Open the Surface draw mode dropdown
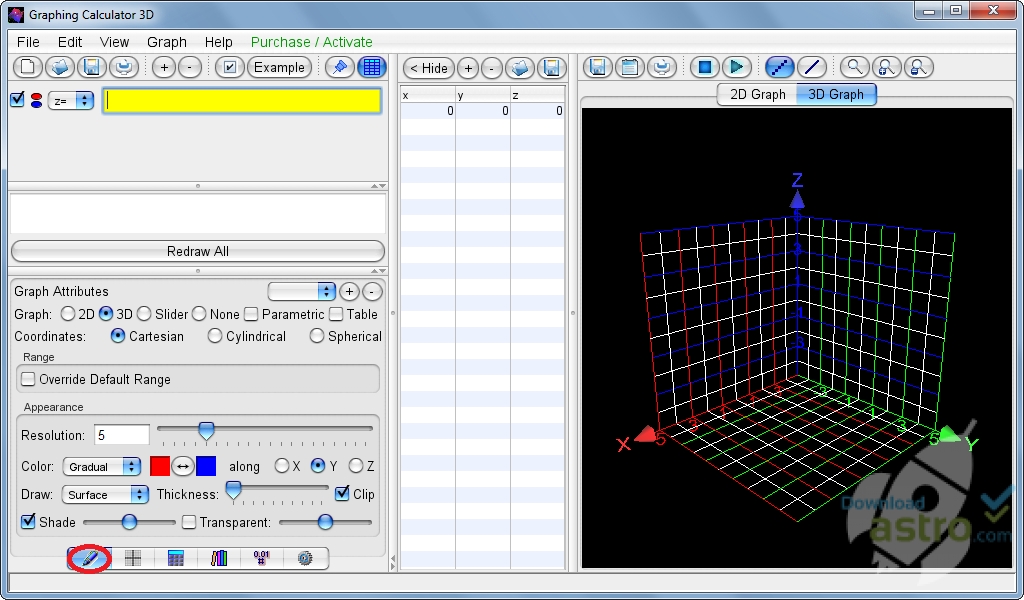 point(105,494)
